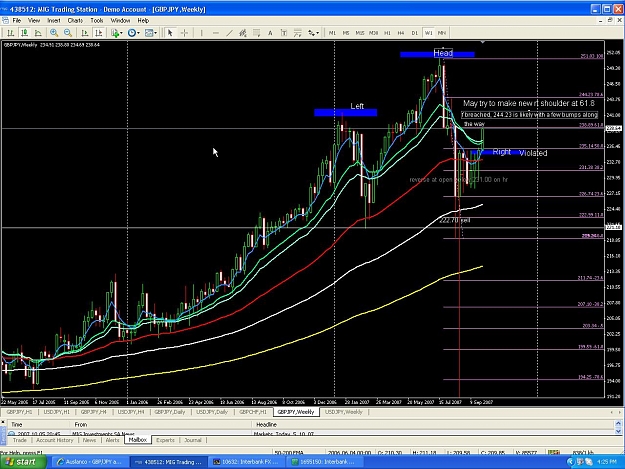625x469 pixels.
Task: Open the View menu
Action: pyautogui.click(x=34, y=20)
